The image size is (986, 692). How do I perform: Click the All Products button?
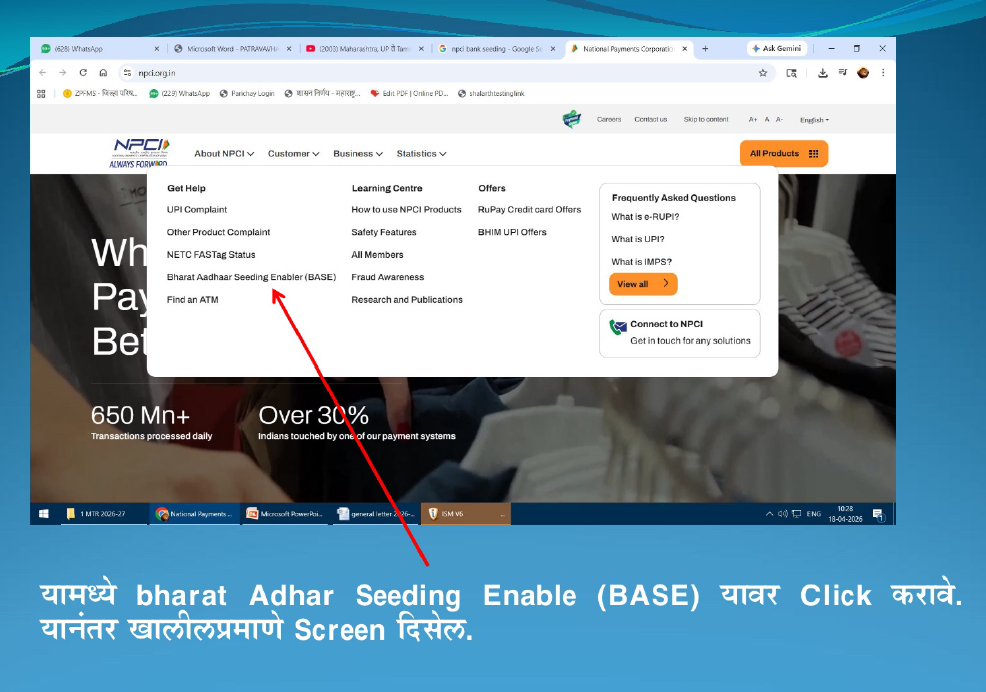(784, 154)
